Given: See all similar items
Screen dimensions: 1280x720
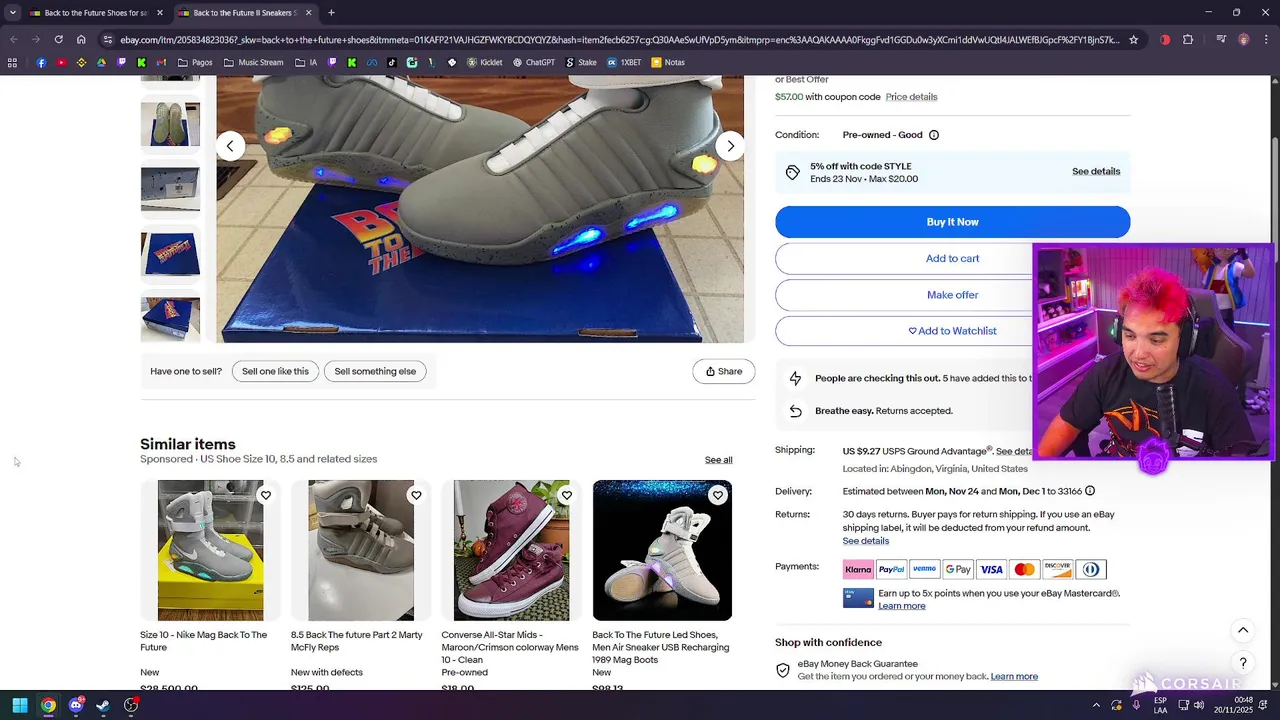Looking at the screenshot, I should (x=718, y=460).
